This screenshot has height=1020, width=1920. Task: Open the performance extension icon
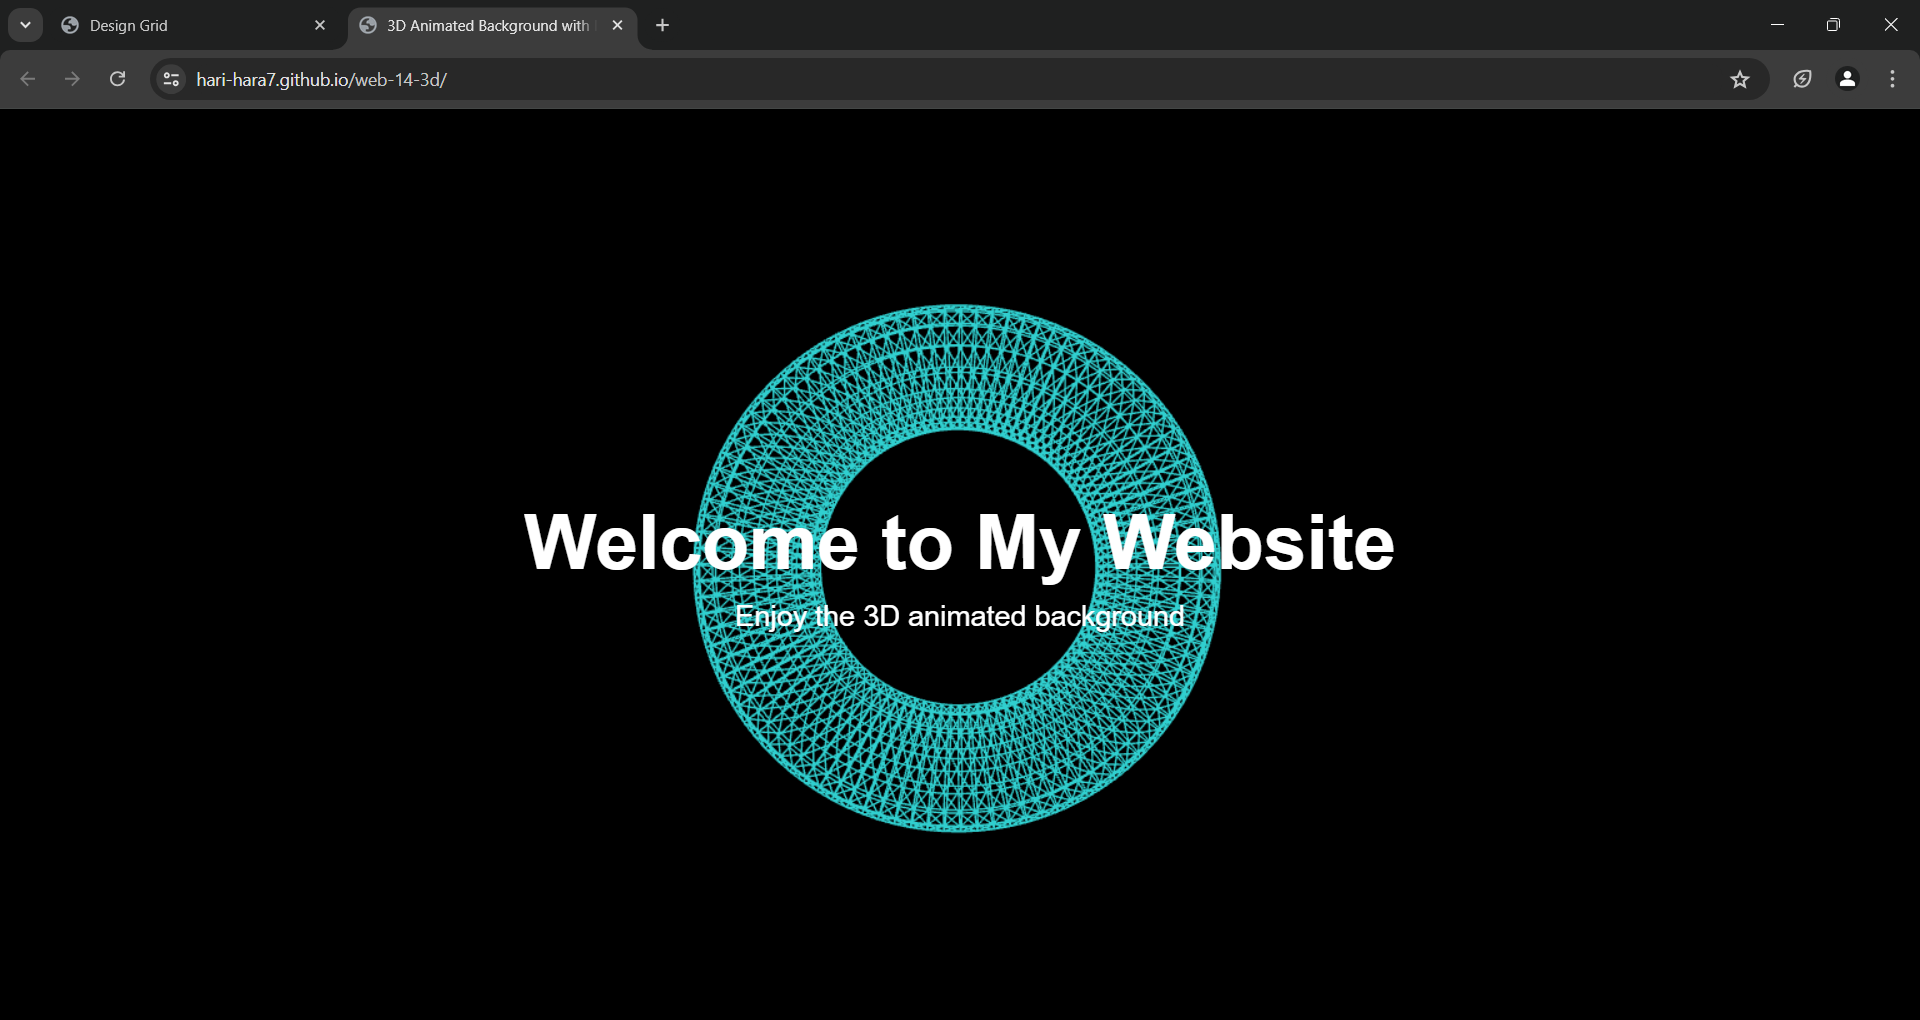coord(1802,79)
